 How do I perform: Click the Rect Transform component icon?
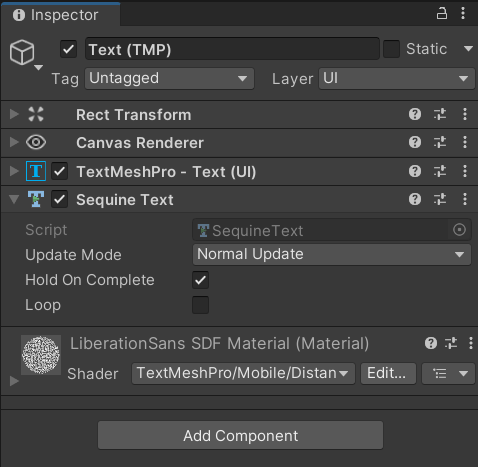[36, 114]
